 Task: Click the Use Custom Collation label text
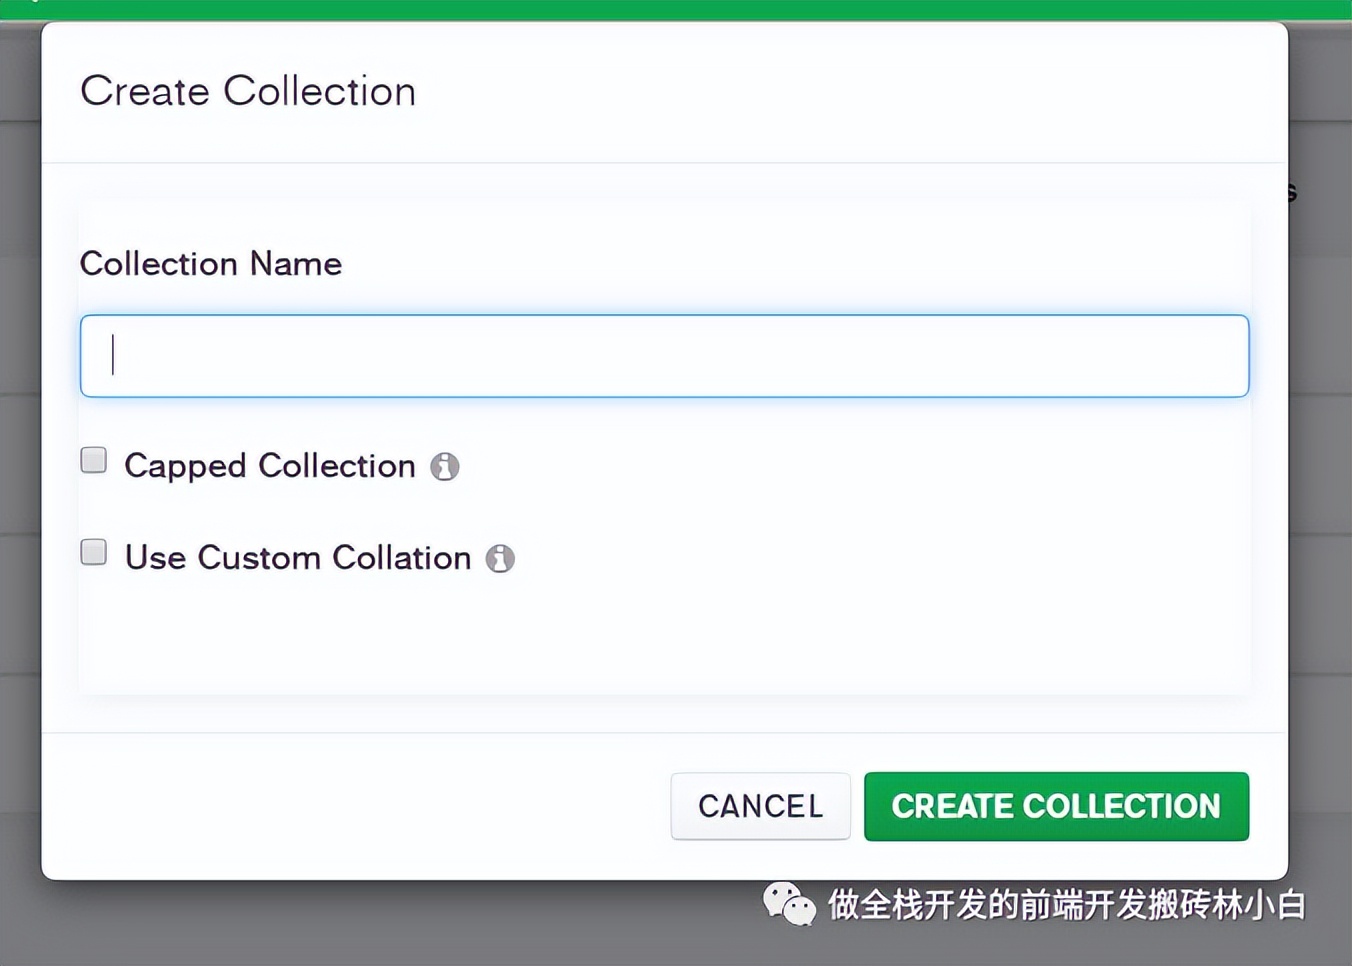[x=296, y=558]
